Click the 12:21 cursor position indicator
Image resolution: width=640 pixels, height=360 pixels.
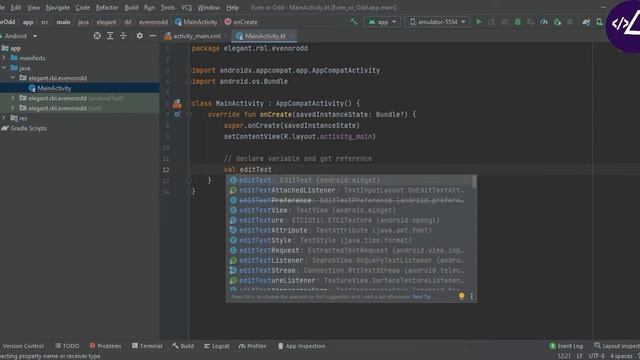(x=564, y=356)
